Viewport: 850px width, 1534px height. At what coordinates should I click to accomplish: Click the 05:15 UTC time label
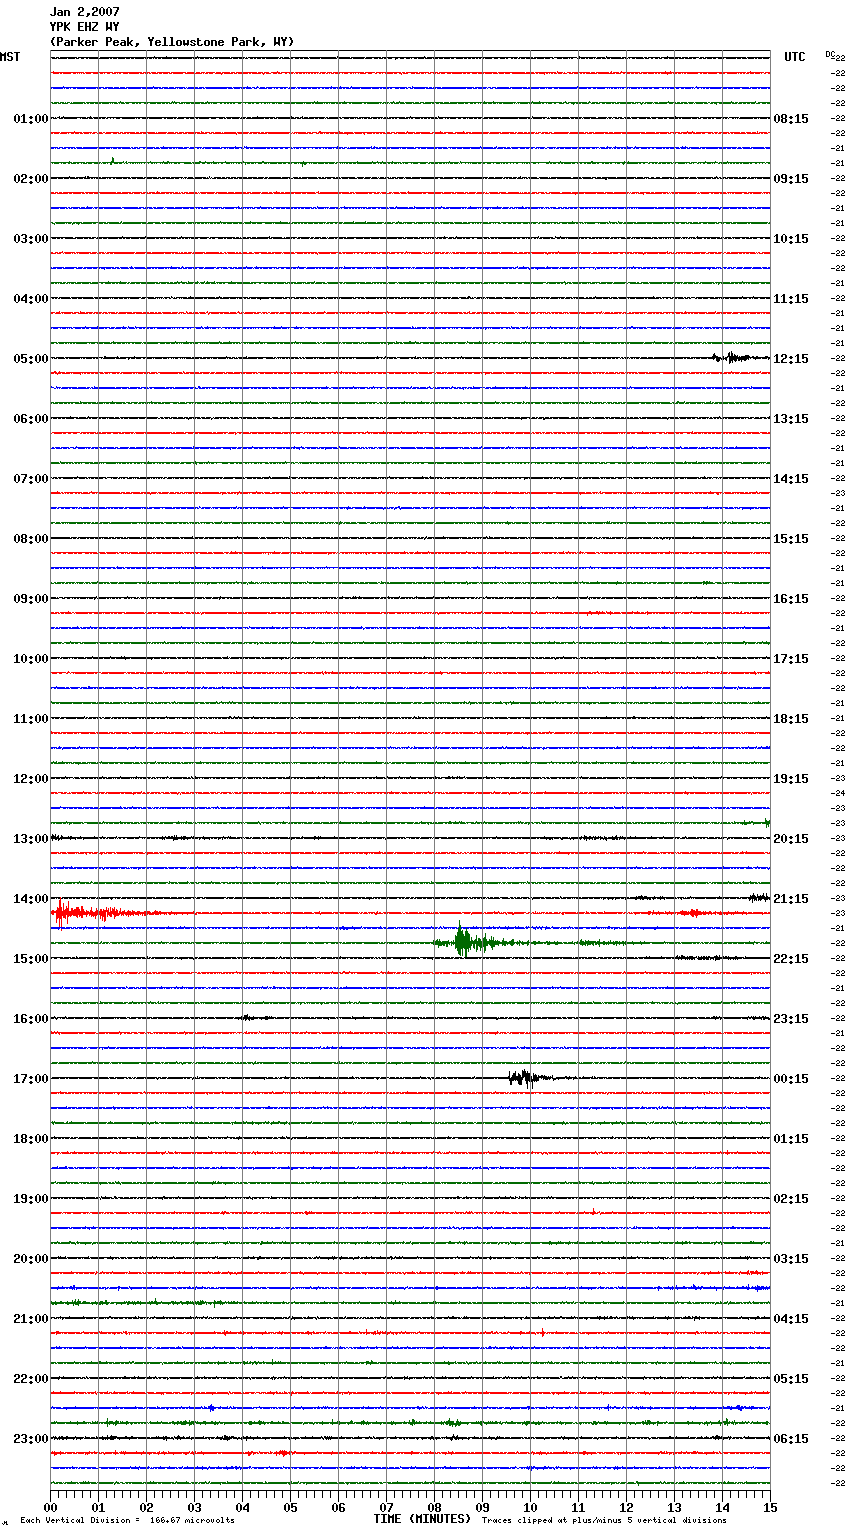pyautogui.click(x=791, y=1379)
